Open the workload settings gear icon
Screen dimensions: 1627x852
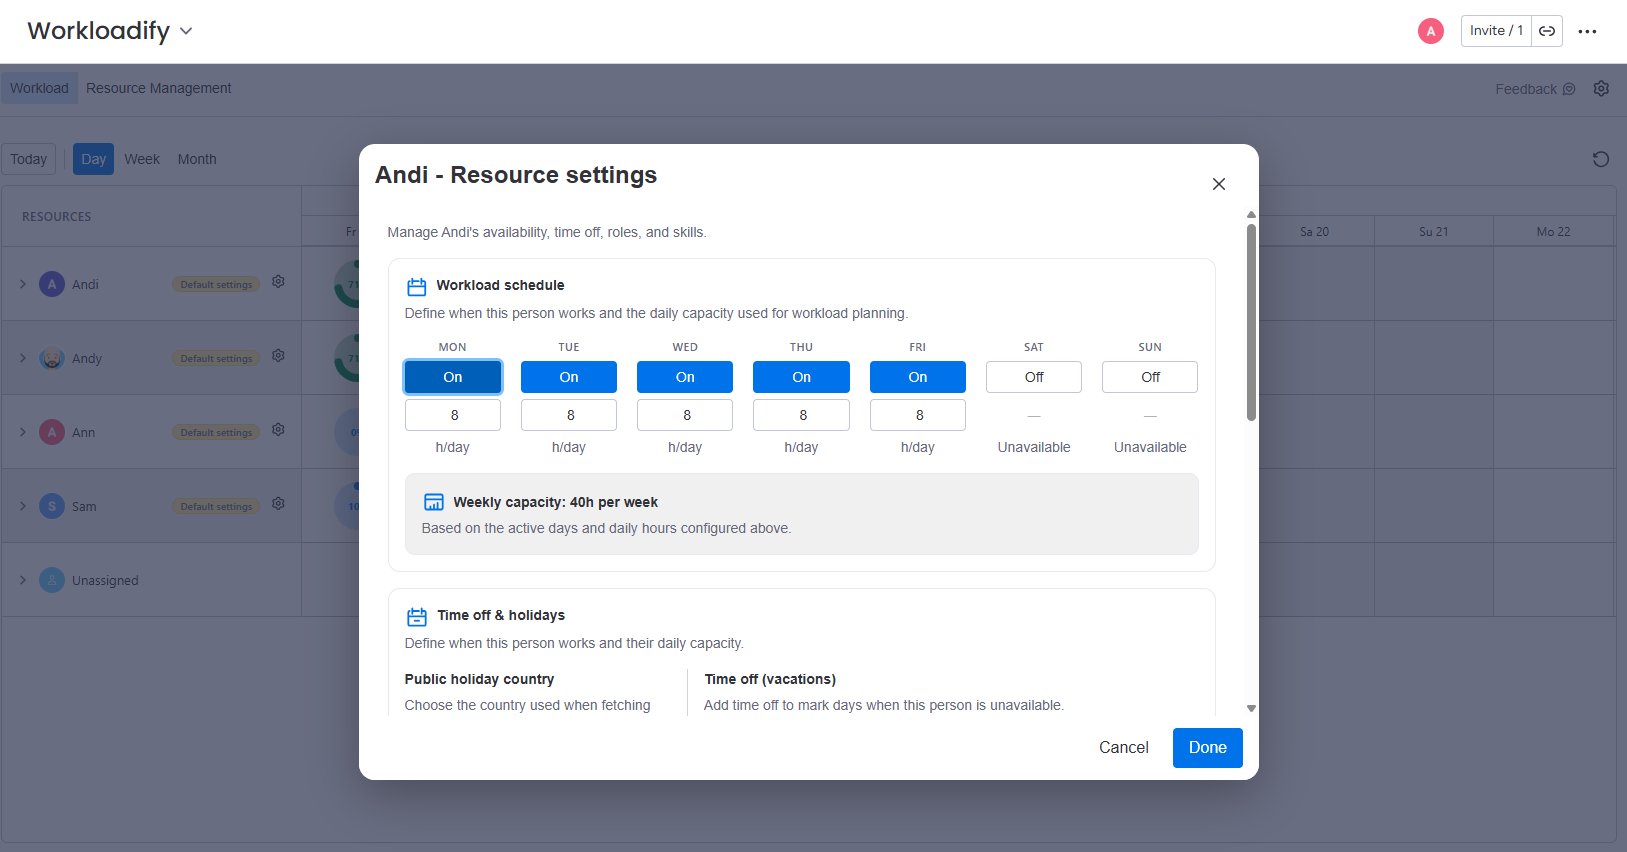pyautogui.click(x=1601, y=88)
